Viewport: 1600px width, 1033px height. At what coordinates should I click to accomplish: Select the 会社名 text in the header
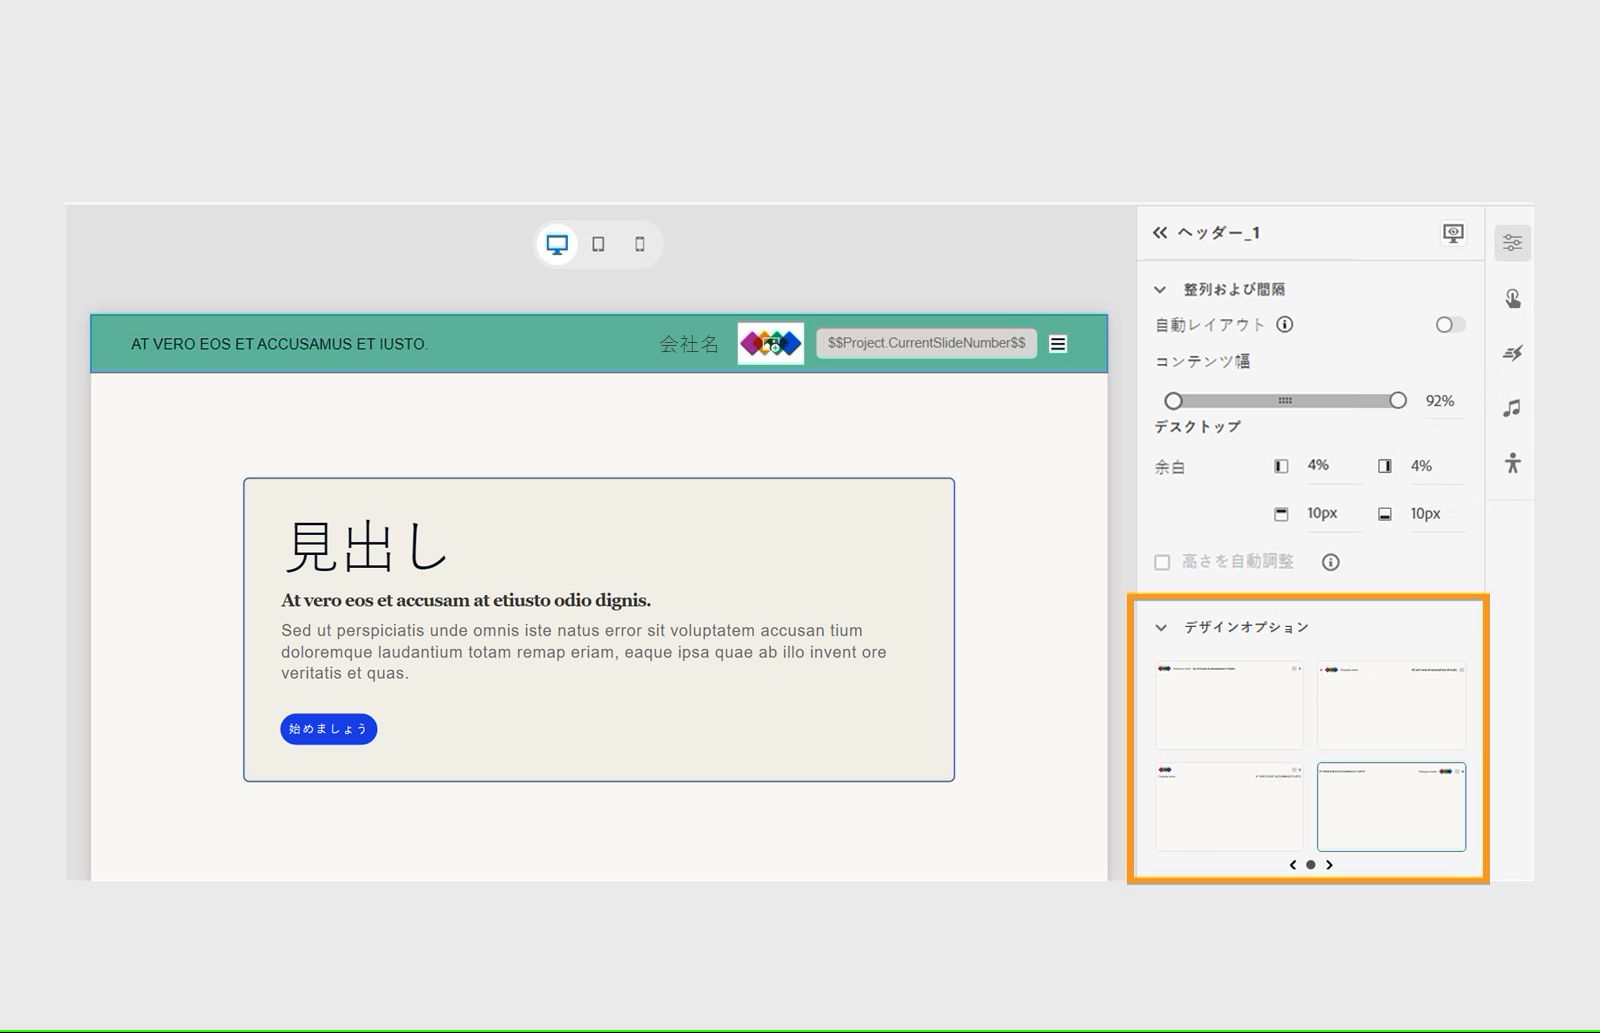click(689, 344)
